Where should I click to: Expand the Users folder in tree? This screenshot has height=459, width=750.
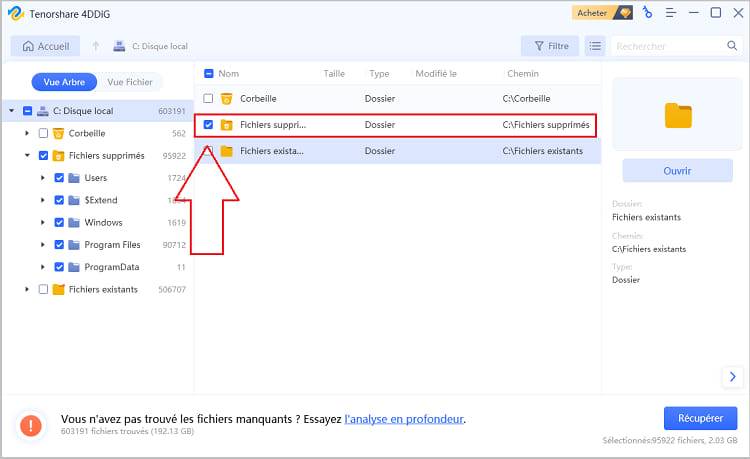point(43,178)
